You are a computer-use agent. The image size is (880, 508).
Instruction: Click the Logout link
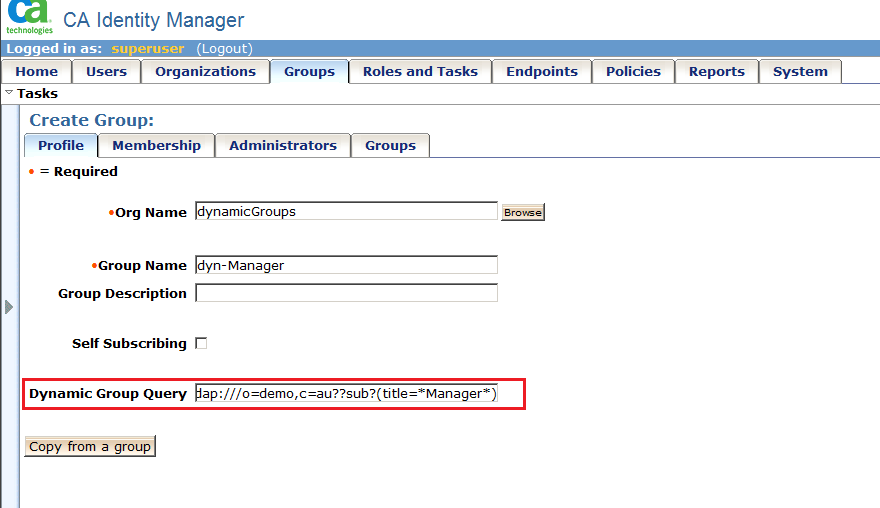[x=224, y=48]
